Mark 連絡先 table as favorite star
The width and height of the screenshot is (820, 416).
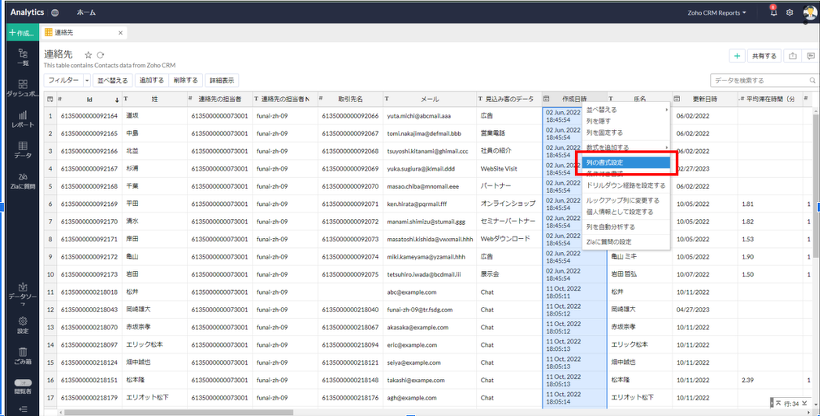click(x=88, y=55)
